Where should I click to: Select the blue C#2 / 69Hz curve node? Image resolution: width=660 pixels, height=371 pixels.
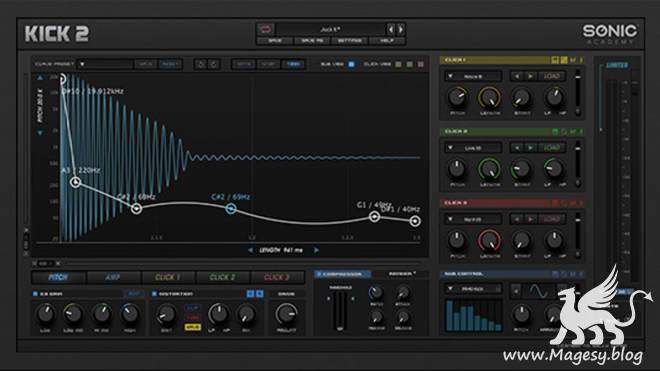click(230, 208)
